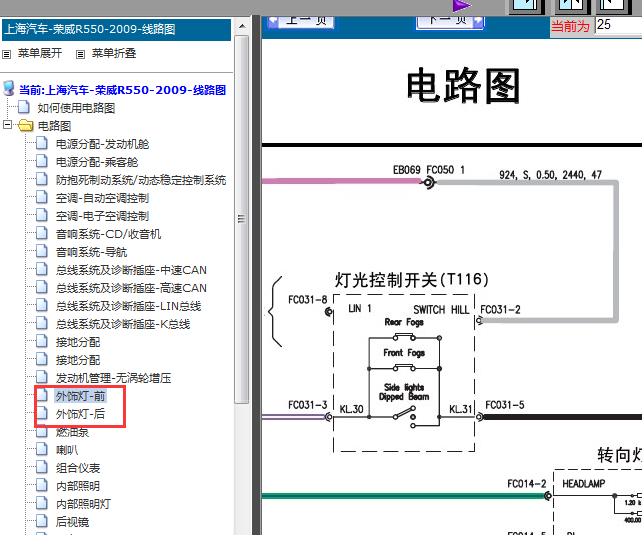Open 音响系统-CD/收音机 entry
Viewport: 642px width, 535px height.
coord(109,234)
